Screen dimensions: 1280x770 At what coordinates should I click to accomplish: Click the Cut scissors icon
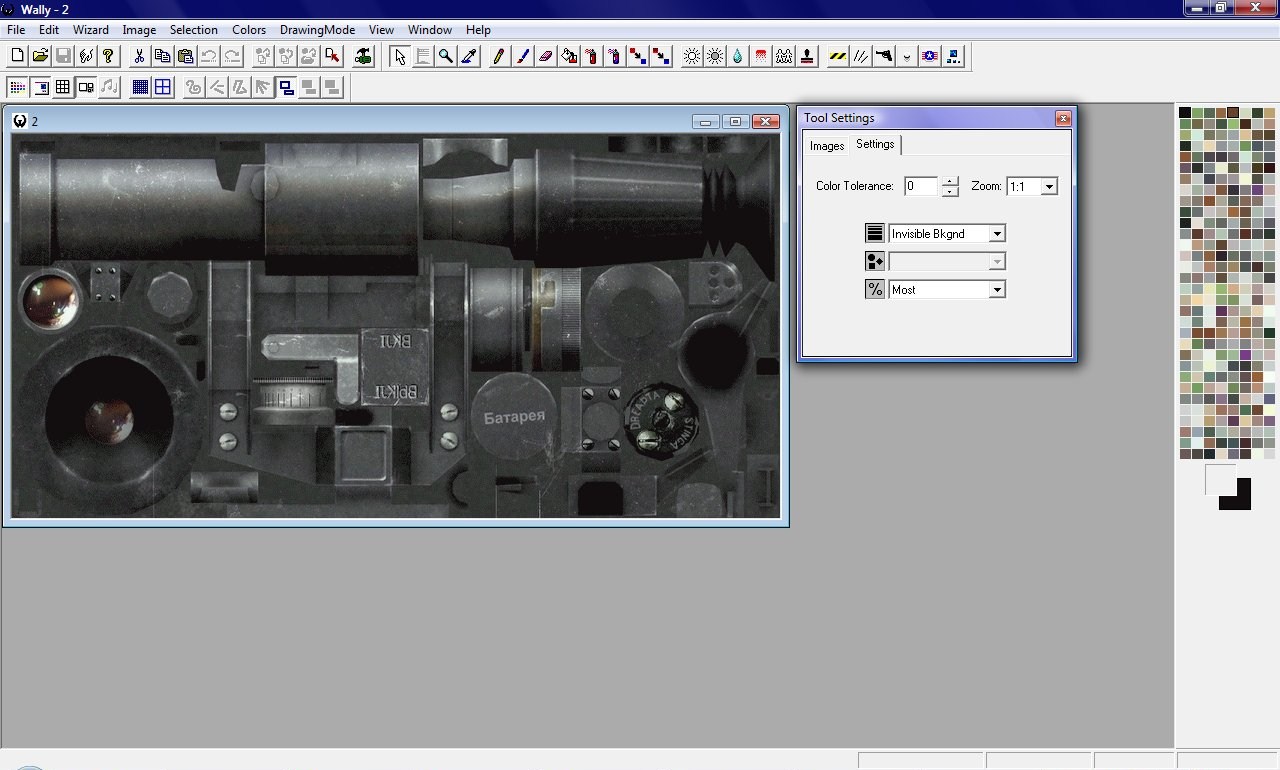pyautogui.click(x=139, y=56)
